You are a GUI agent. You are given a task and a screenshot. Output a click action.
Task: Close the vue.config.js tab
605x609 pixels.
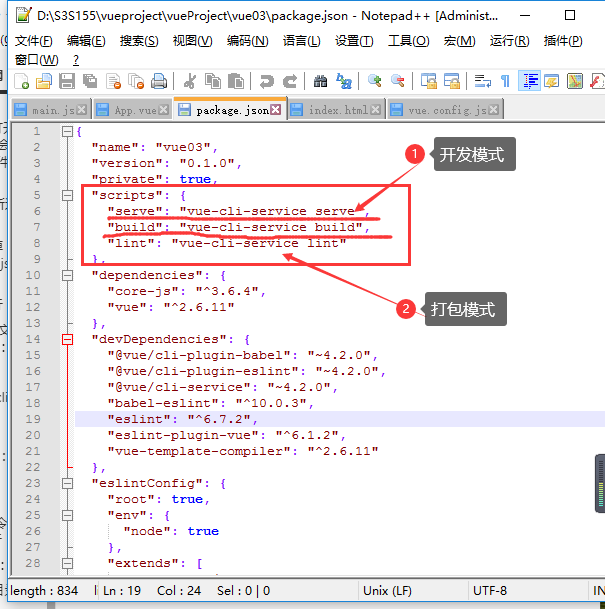(494, 110)
